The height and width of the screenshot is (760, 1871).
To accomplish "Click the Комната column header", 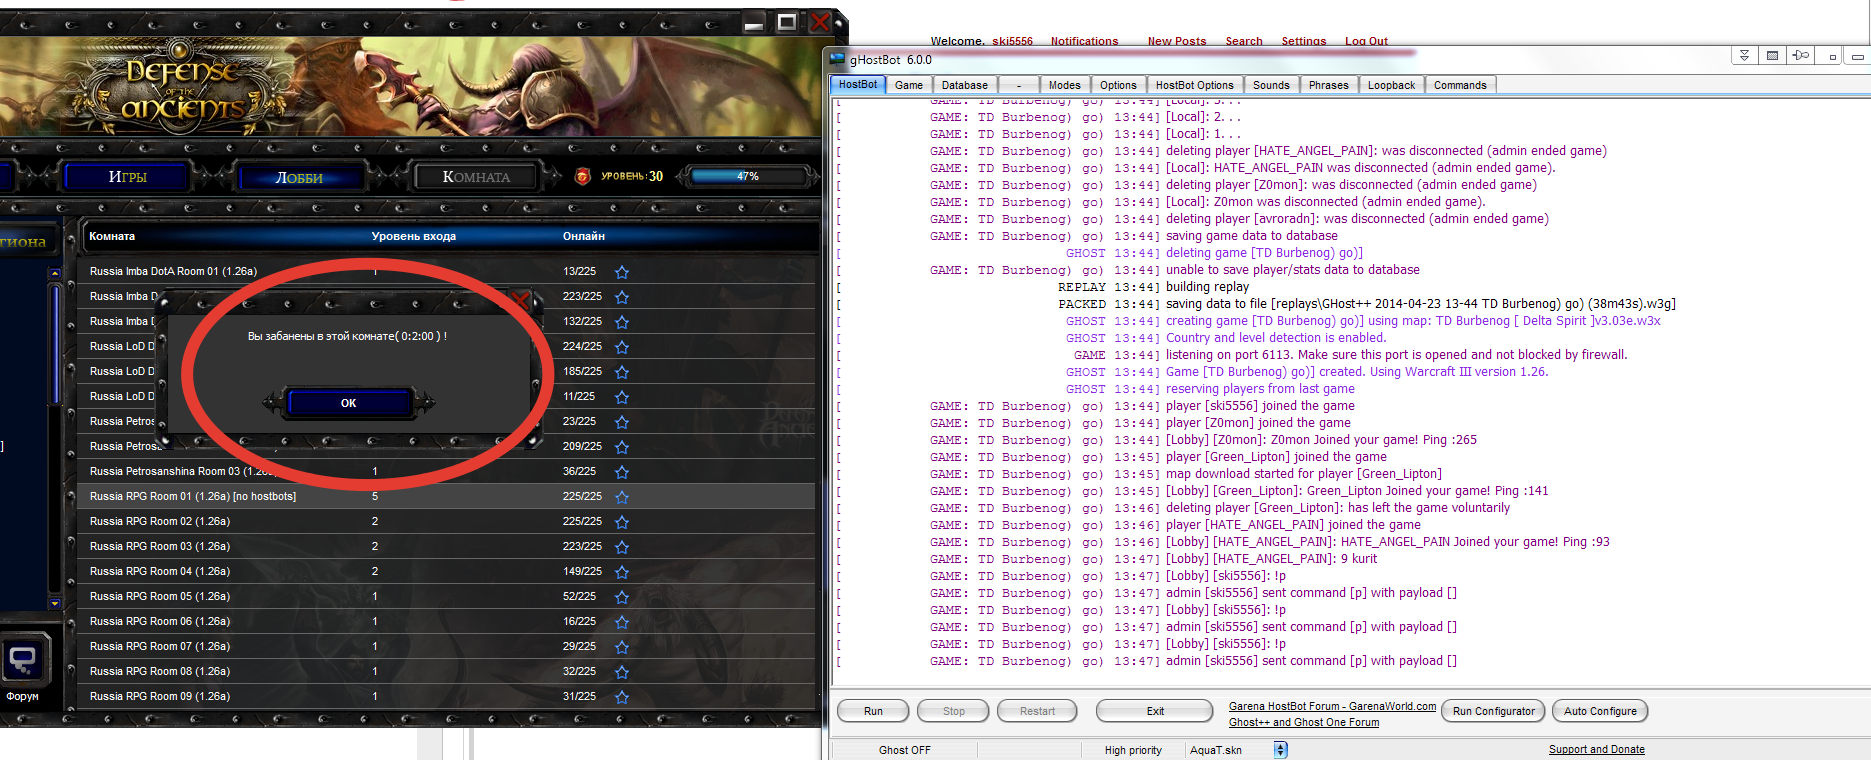I will (x=112, y=236).
